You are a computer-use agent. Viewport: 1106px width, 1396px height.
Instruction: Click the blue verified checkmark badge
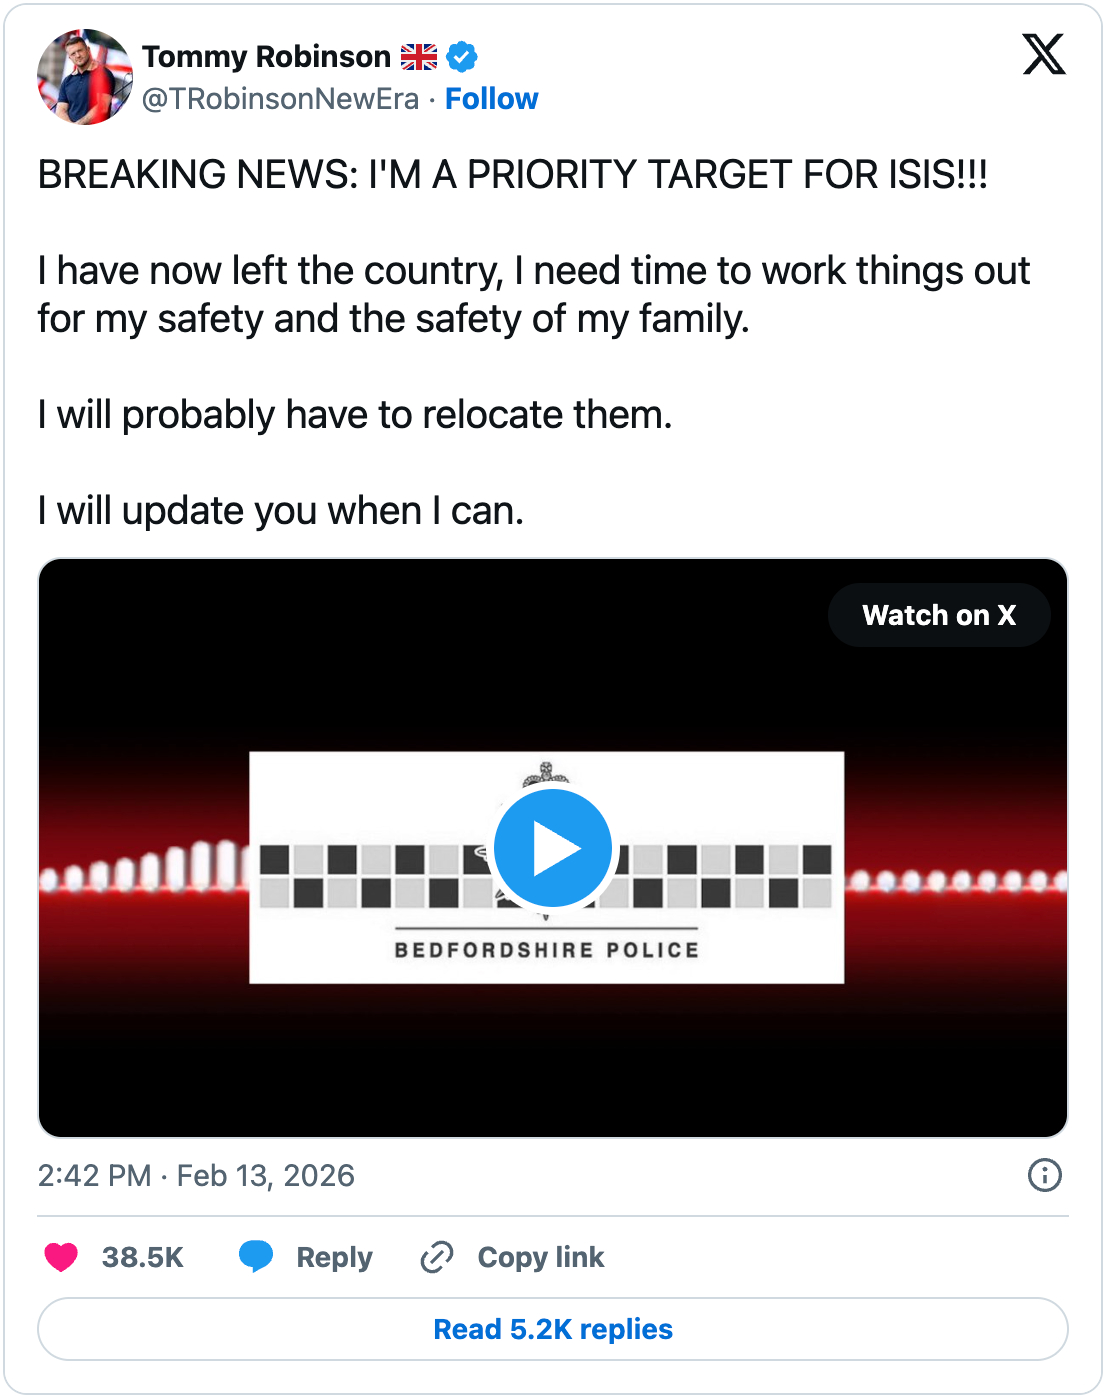462,57
